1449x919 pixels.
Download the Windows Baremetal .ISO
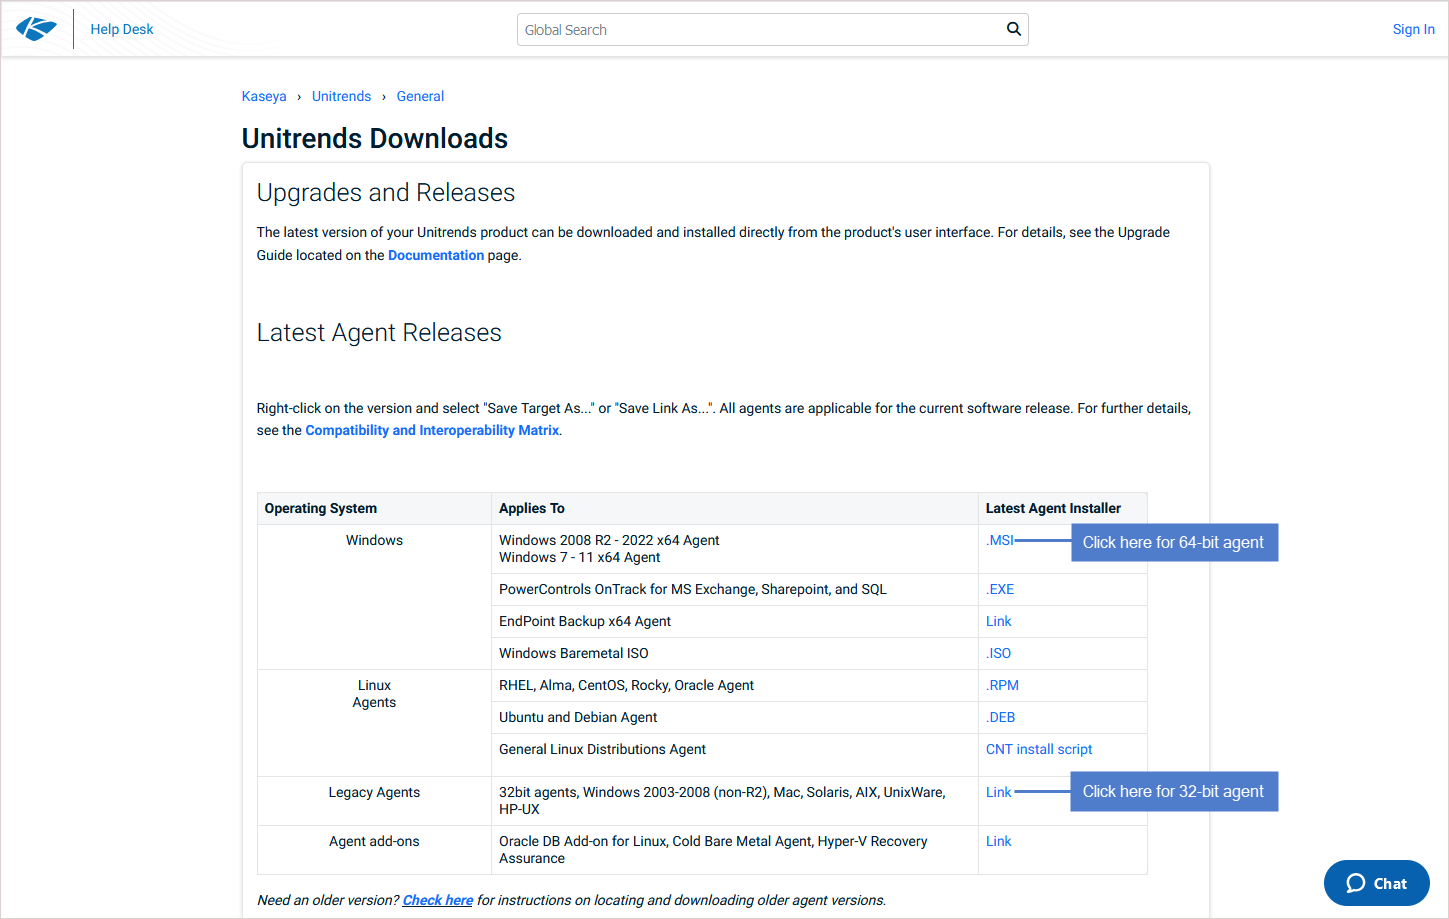[998, 653]
